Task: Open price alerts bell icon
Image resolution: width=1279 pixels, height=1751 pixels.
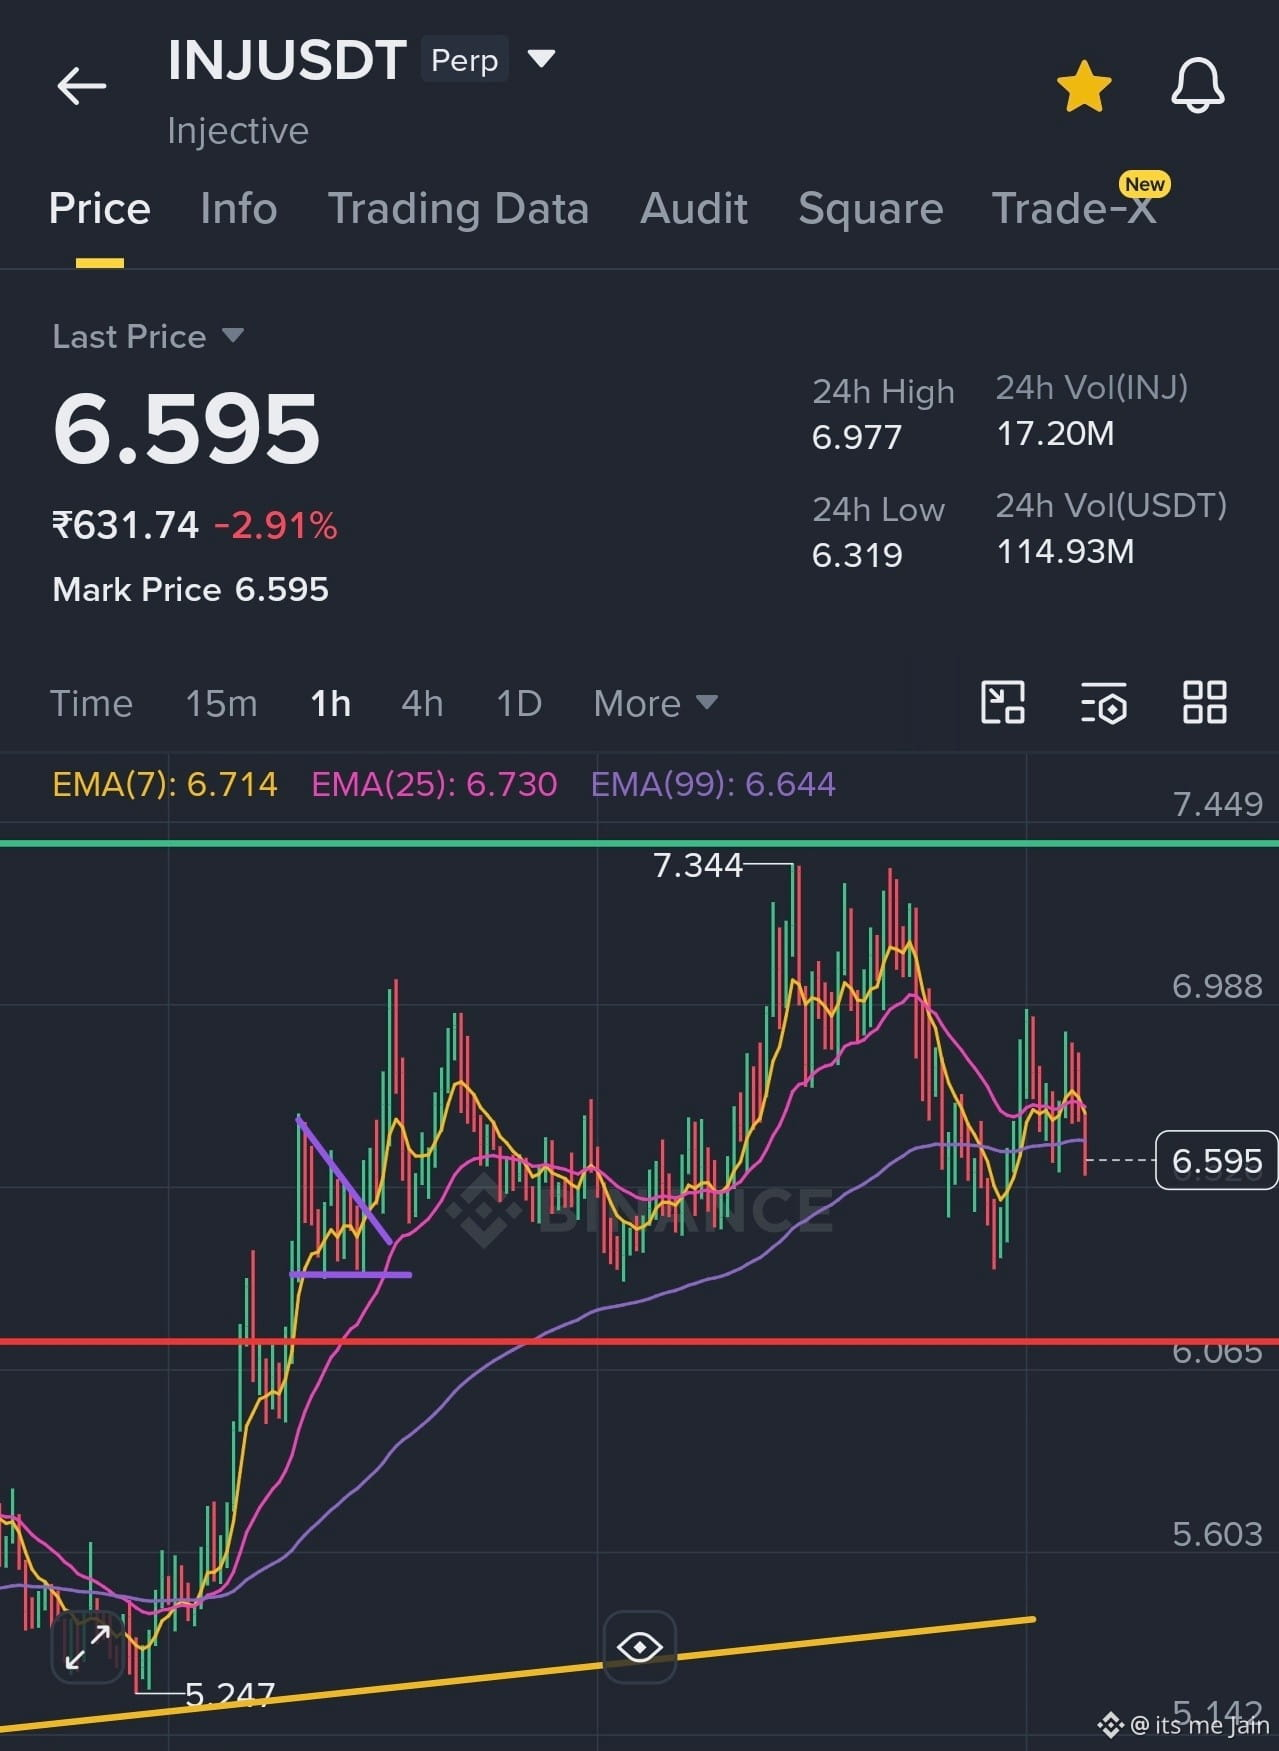Action: pos(1197,86)
